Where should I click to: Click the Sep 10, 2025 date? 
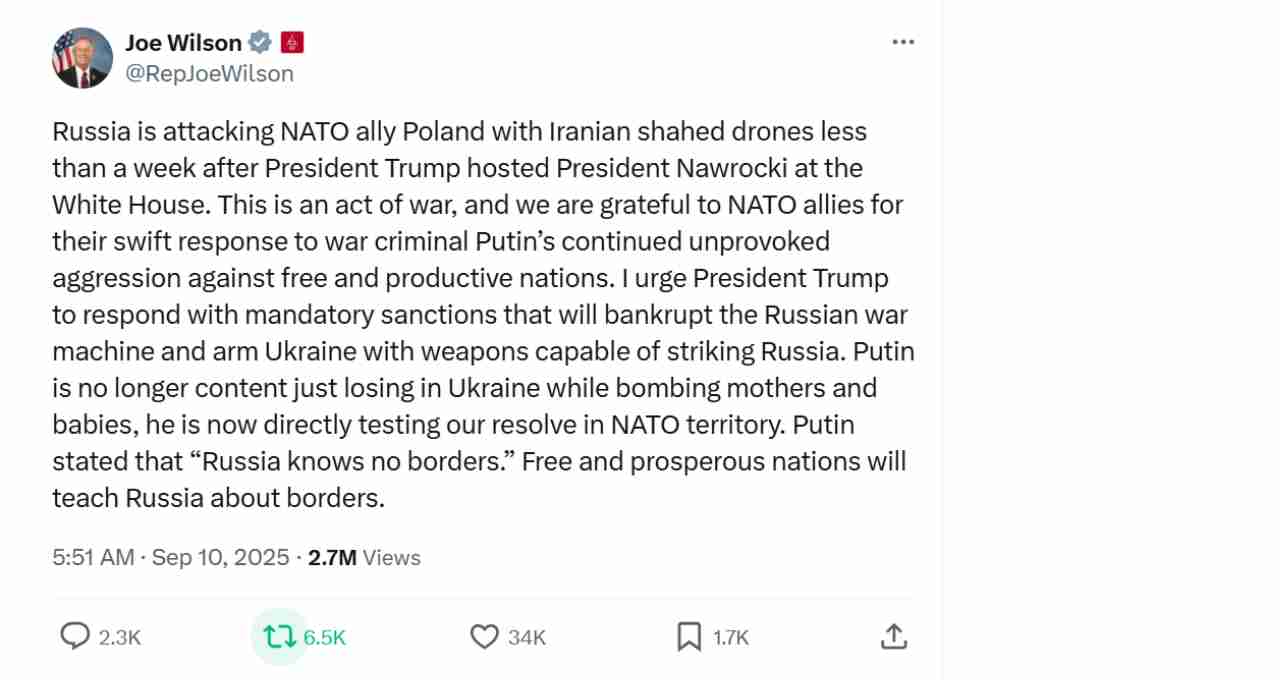(x=220, y=557)
